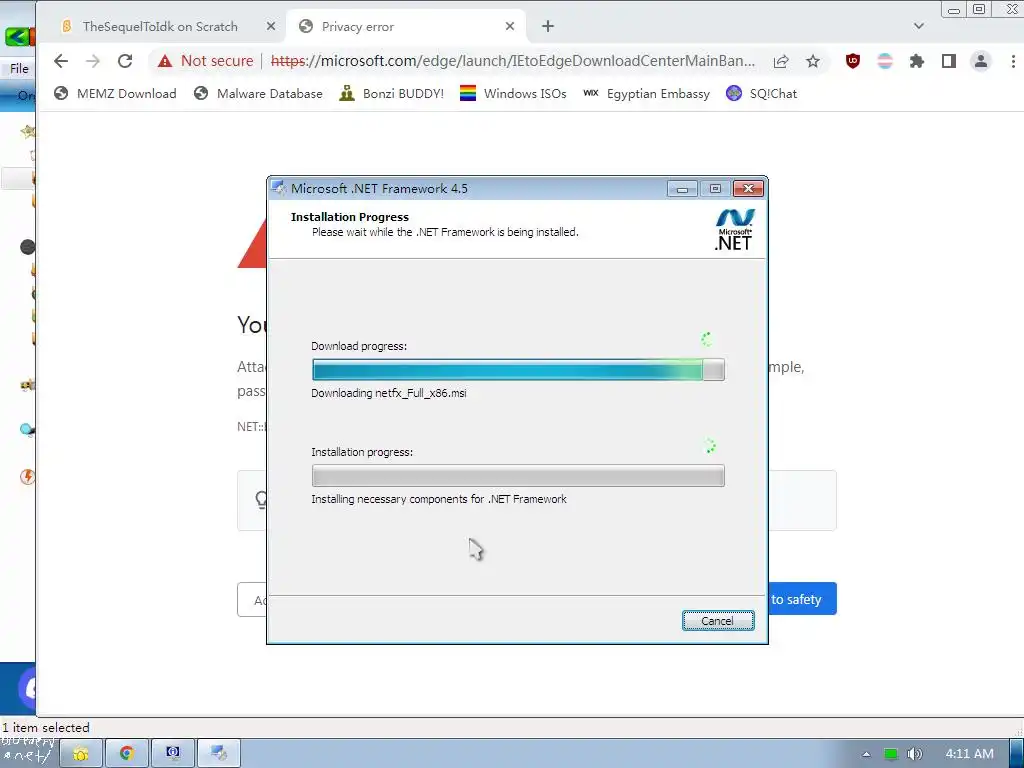Click the 4:11 AM taskbar clock
The image size is (1024, 768).
(x=970, y=754)
